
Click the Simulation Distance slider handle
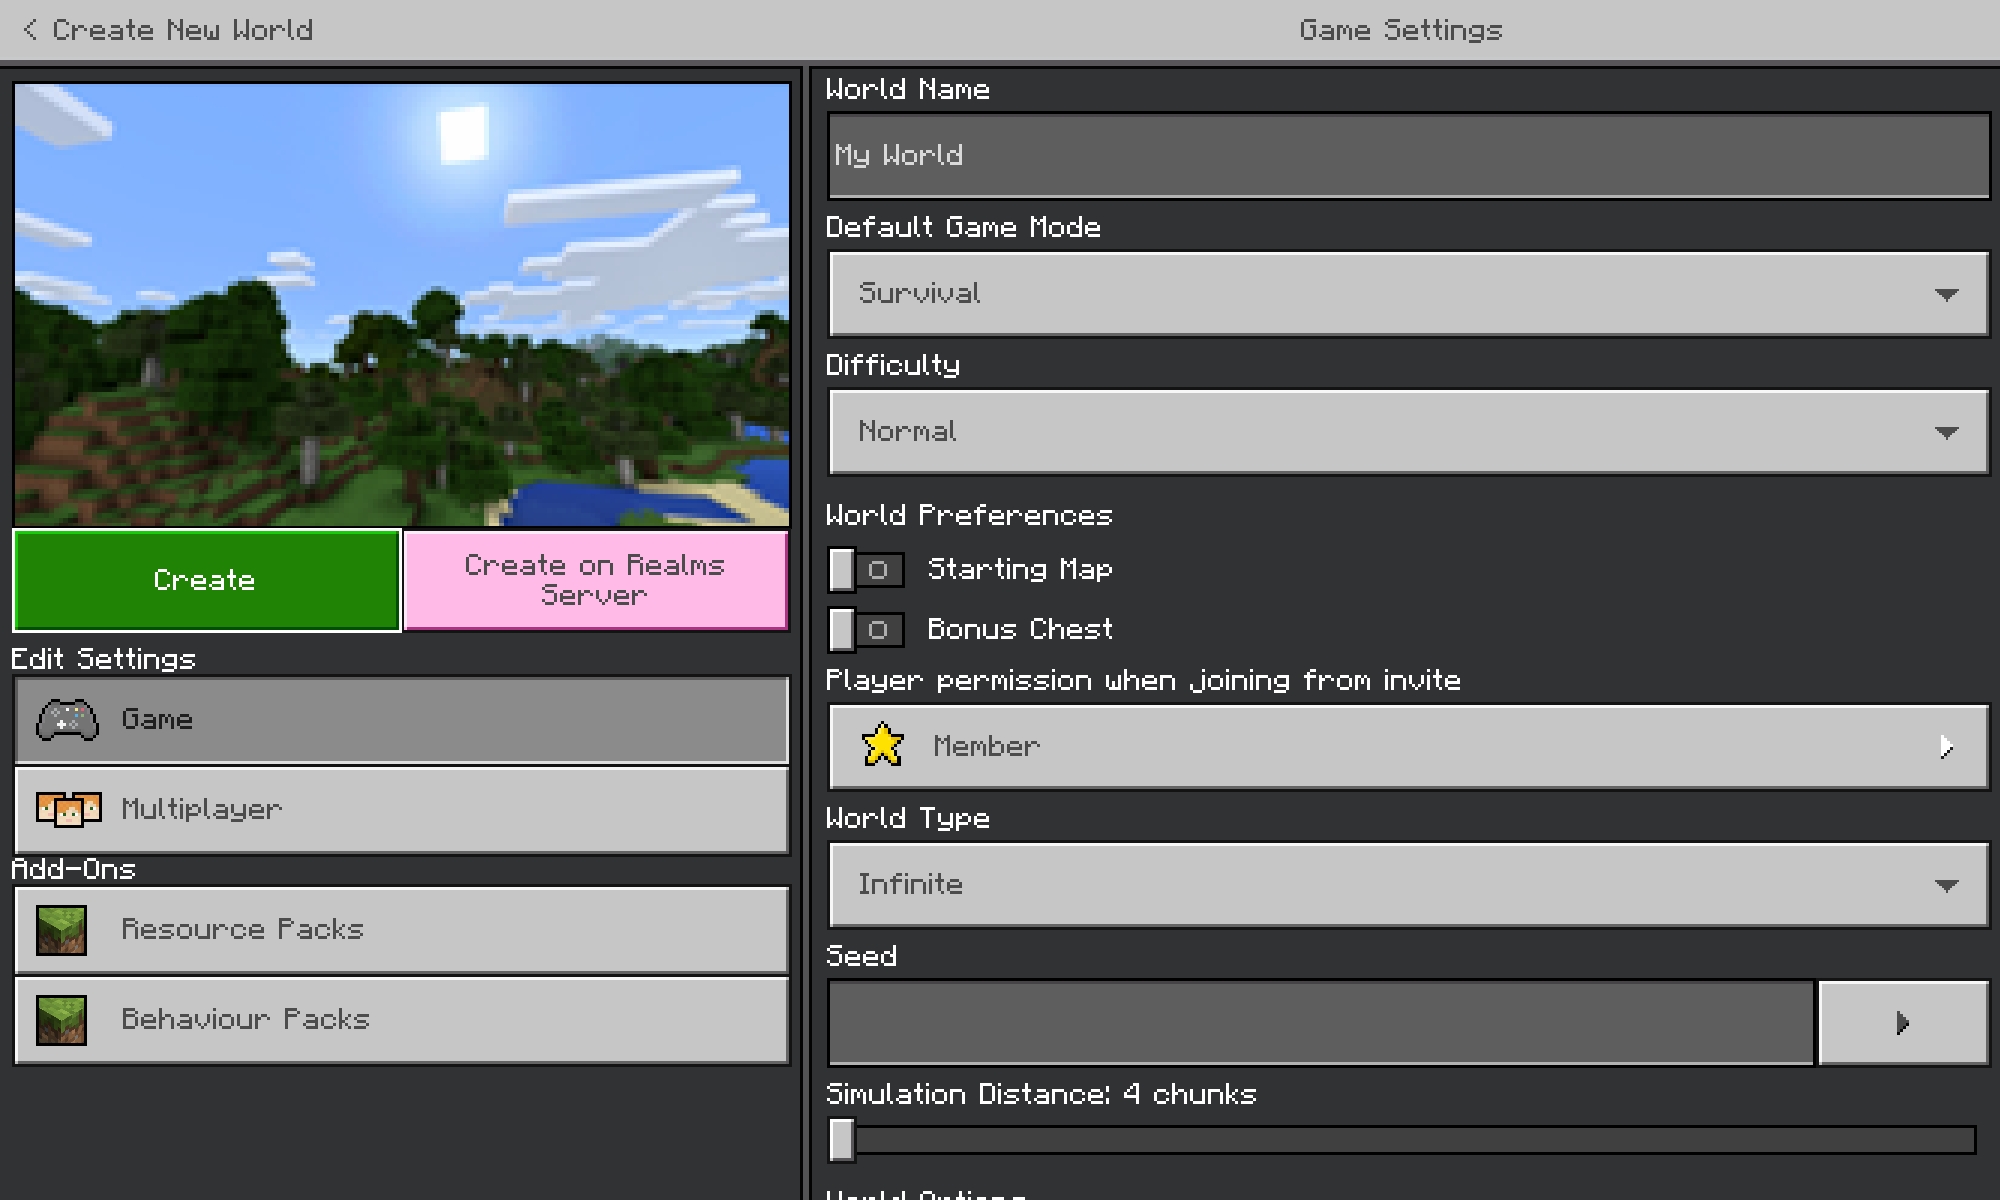tap(842, 1140)
